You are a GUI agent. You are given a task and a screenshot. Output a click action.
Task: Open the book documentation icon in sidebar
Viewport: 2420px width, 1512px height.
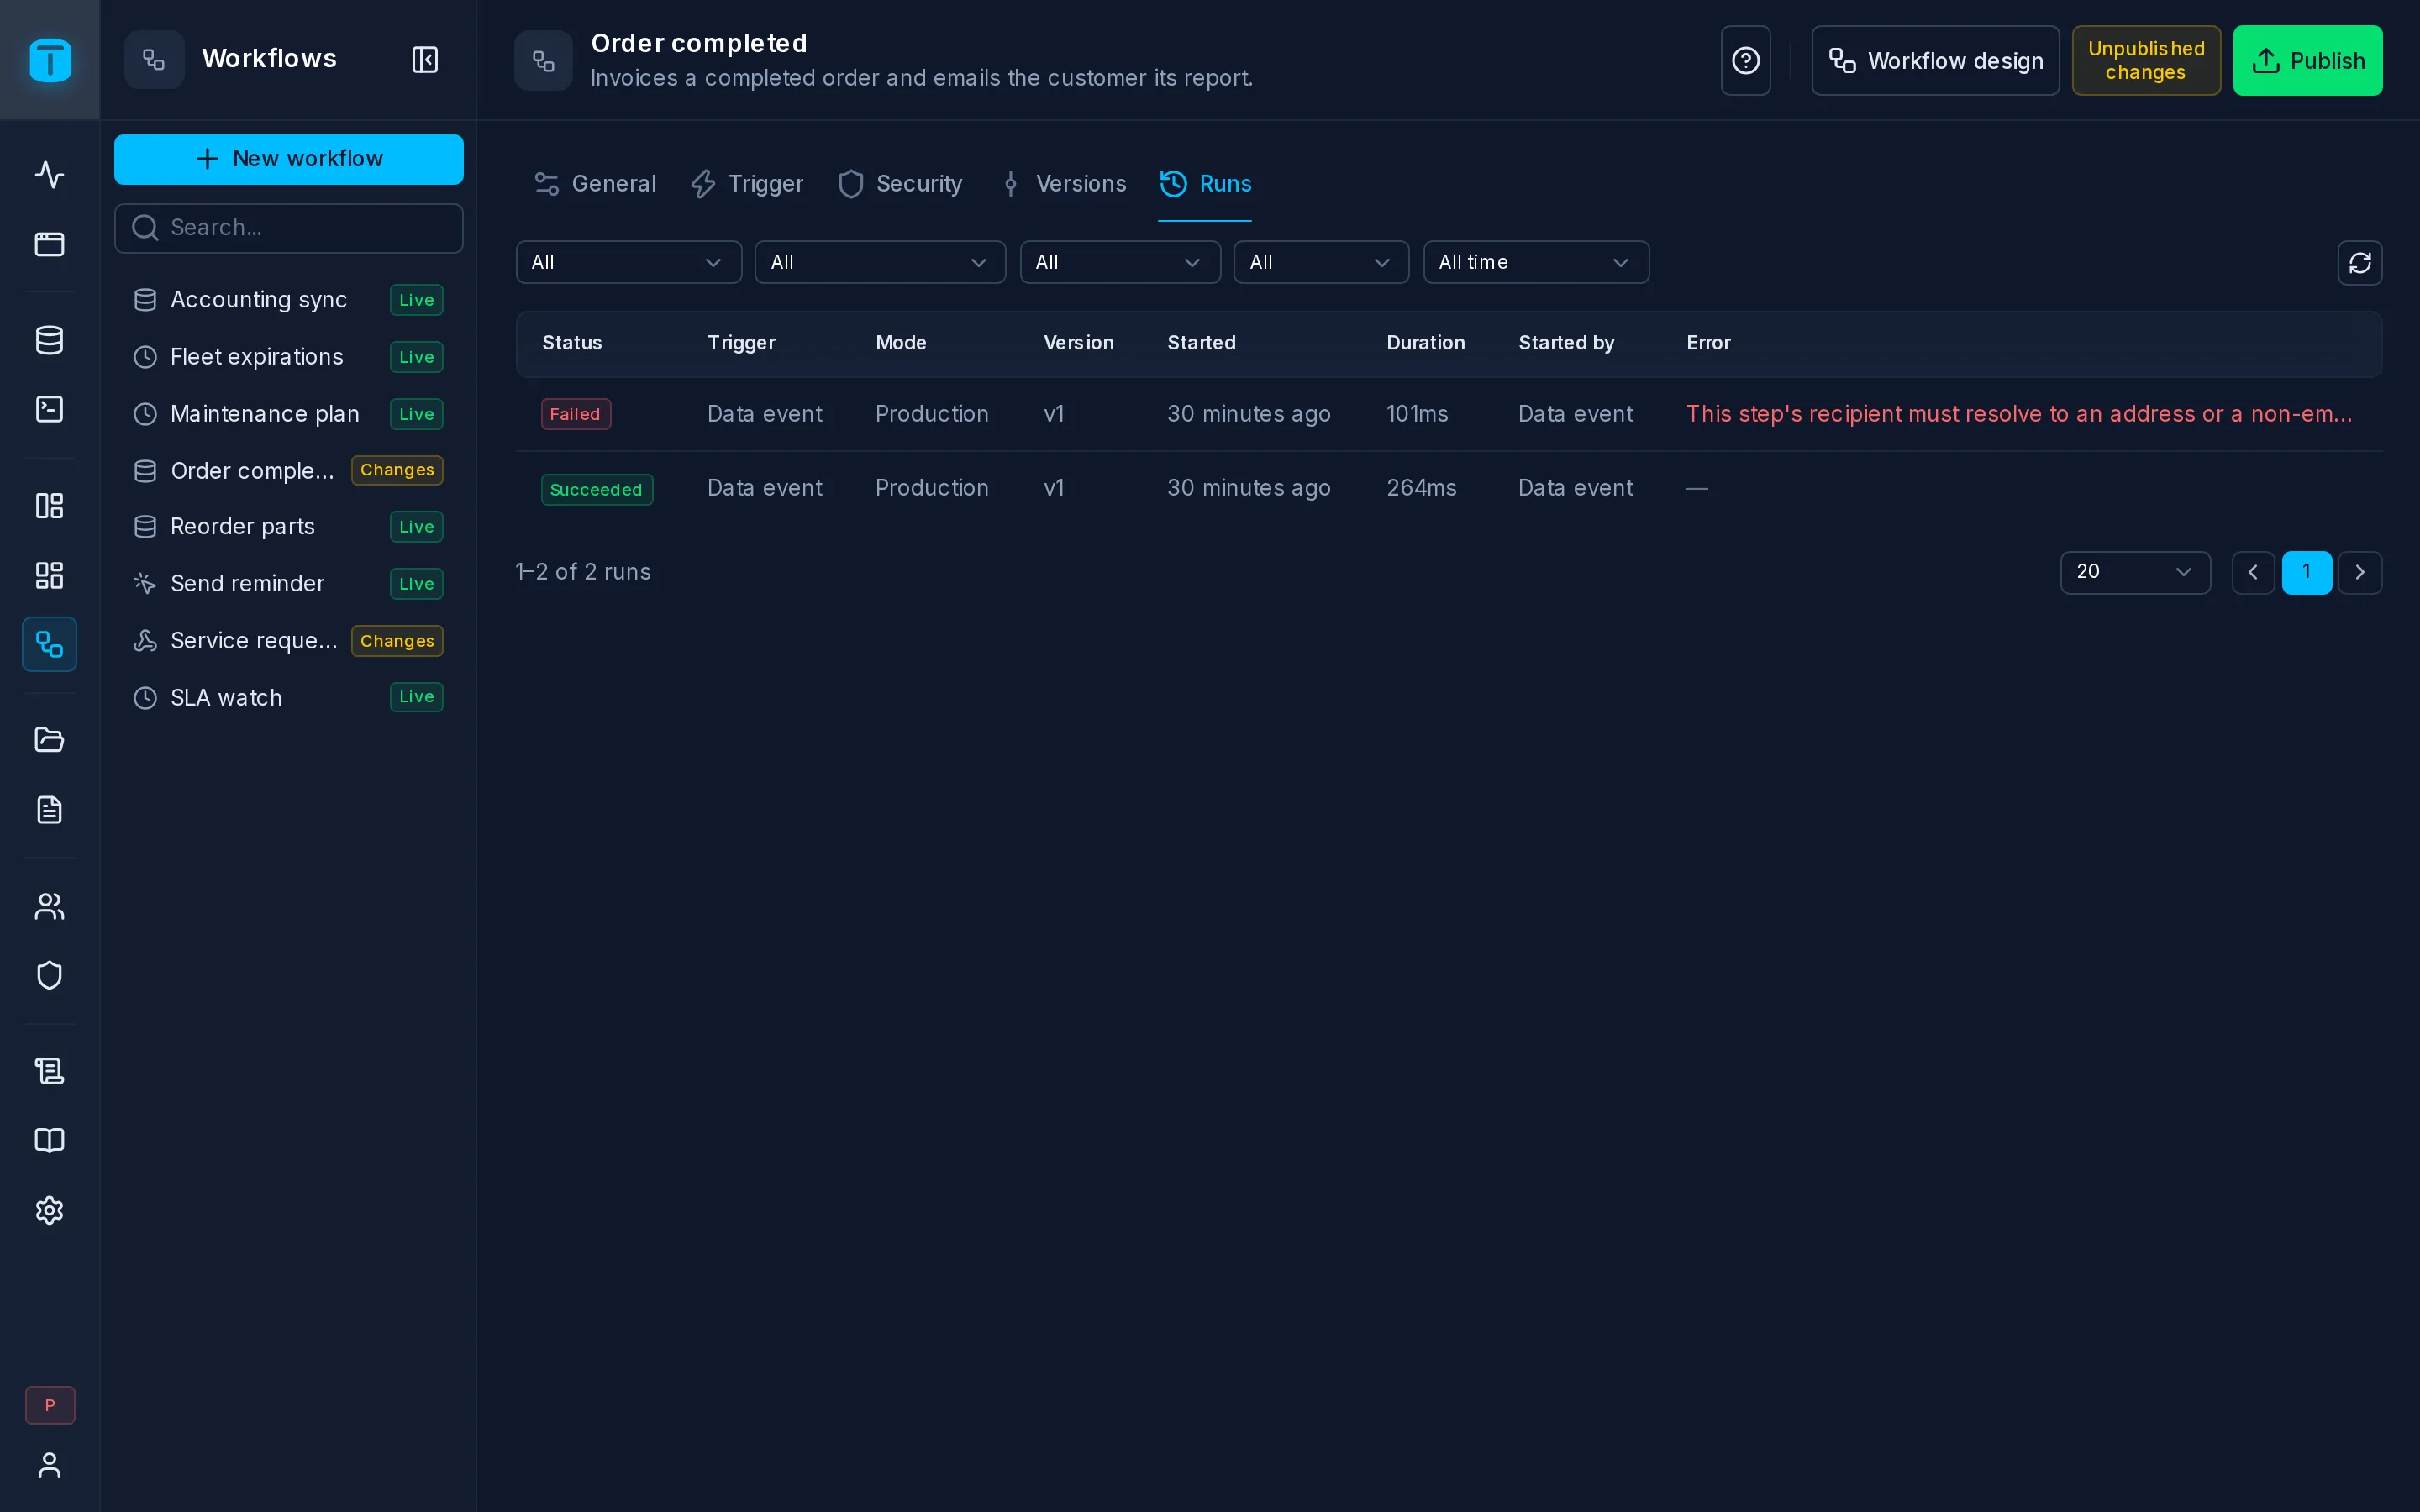[x=49, y=1141]
